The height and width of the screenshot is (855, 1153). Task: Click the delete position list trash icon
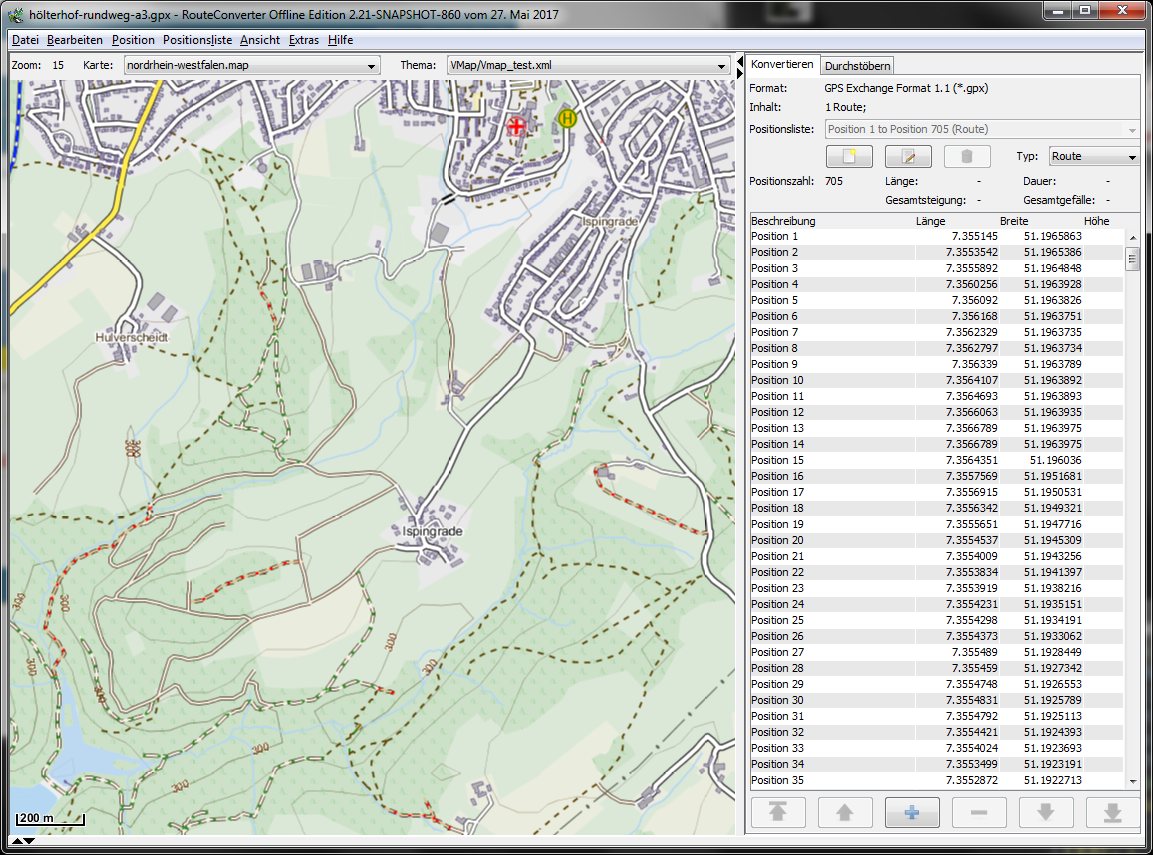(966, 157)
